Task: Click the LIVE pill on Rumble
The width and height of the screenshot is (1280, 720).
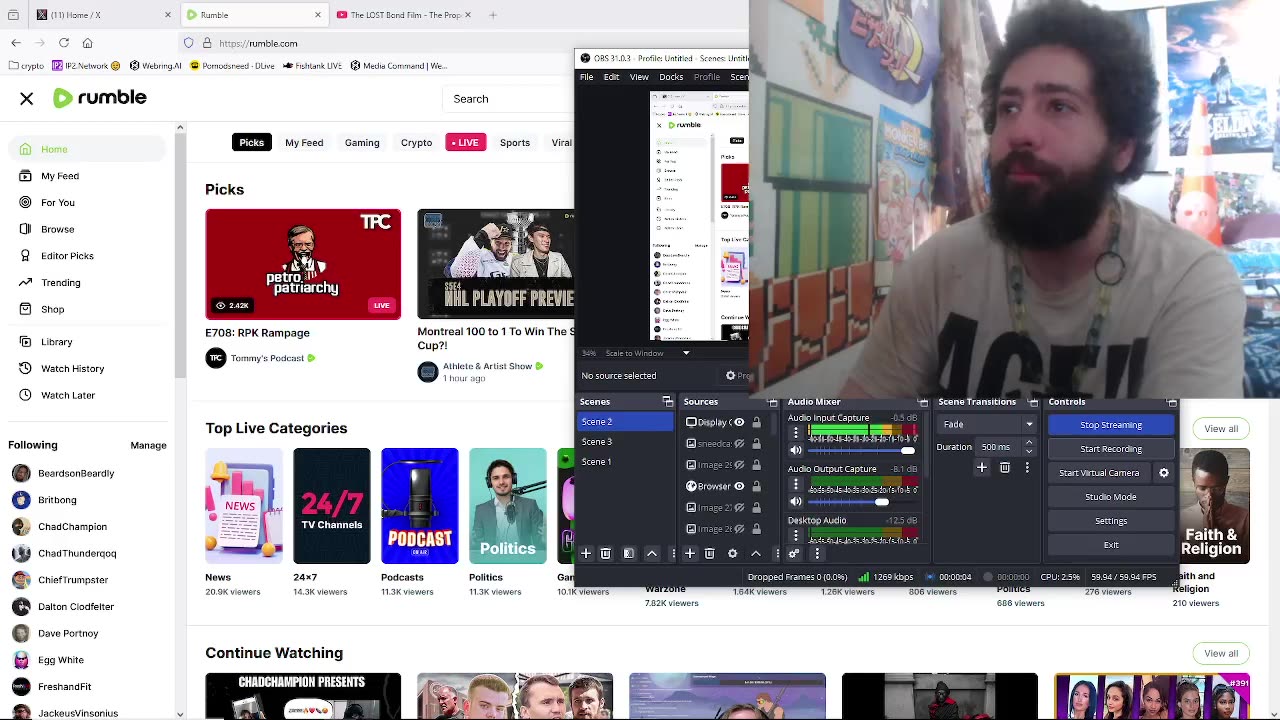Action: point(465,143)
